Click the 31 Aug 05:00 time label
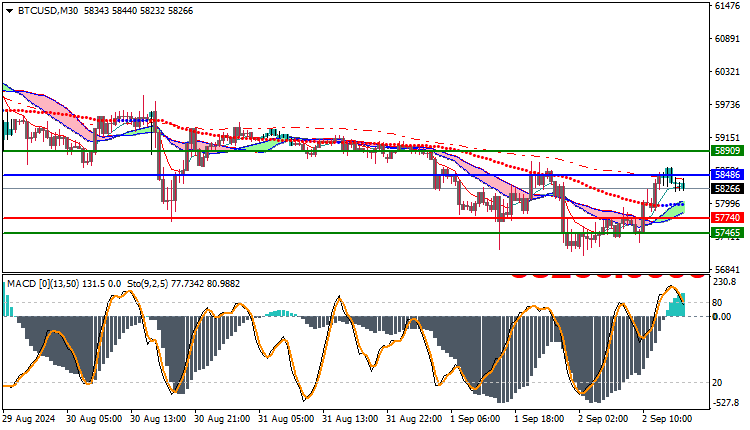The width and height of the screenshot is (750, 430). (286, 419)
